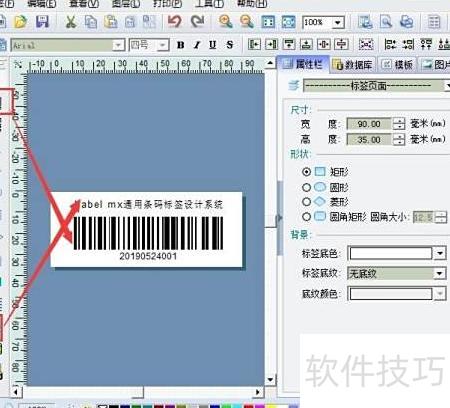The height and width of the screenshot is (408, 450).
Task: Open the 四号 font size dropdown
Action: [163, 45]
